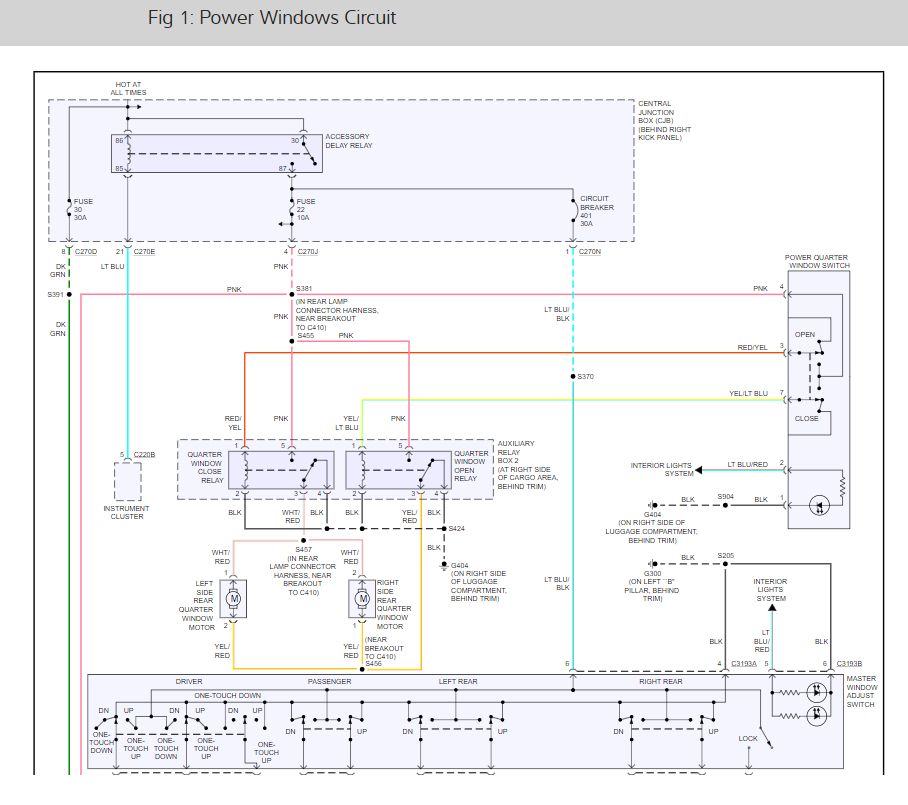Click the RED/YEL wire label near pin 3
The width and height of the screenshot is (908, 805).
click(752, 347)
